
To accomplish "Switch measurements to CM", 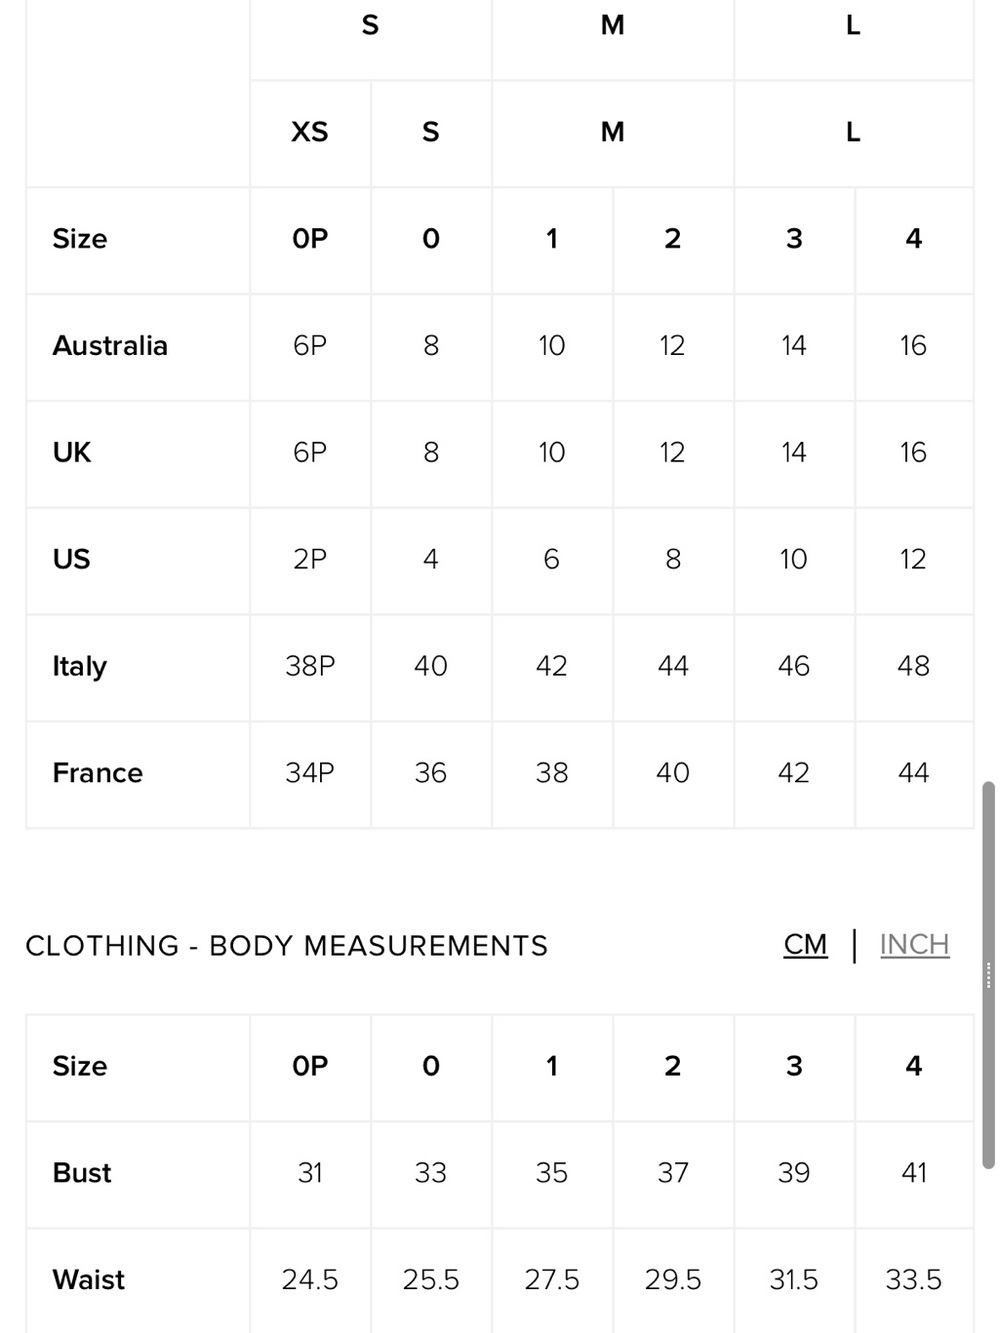I will tap(805, 944).
